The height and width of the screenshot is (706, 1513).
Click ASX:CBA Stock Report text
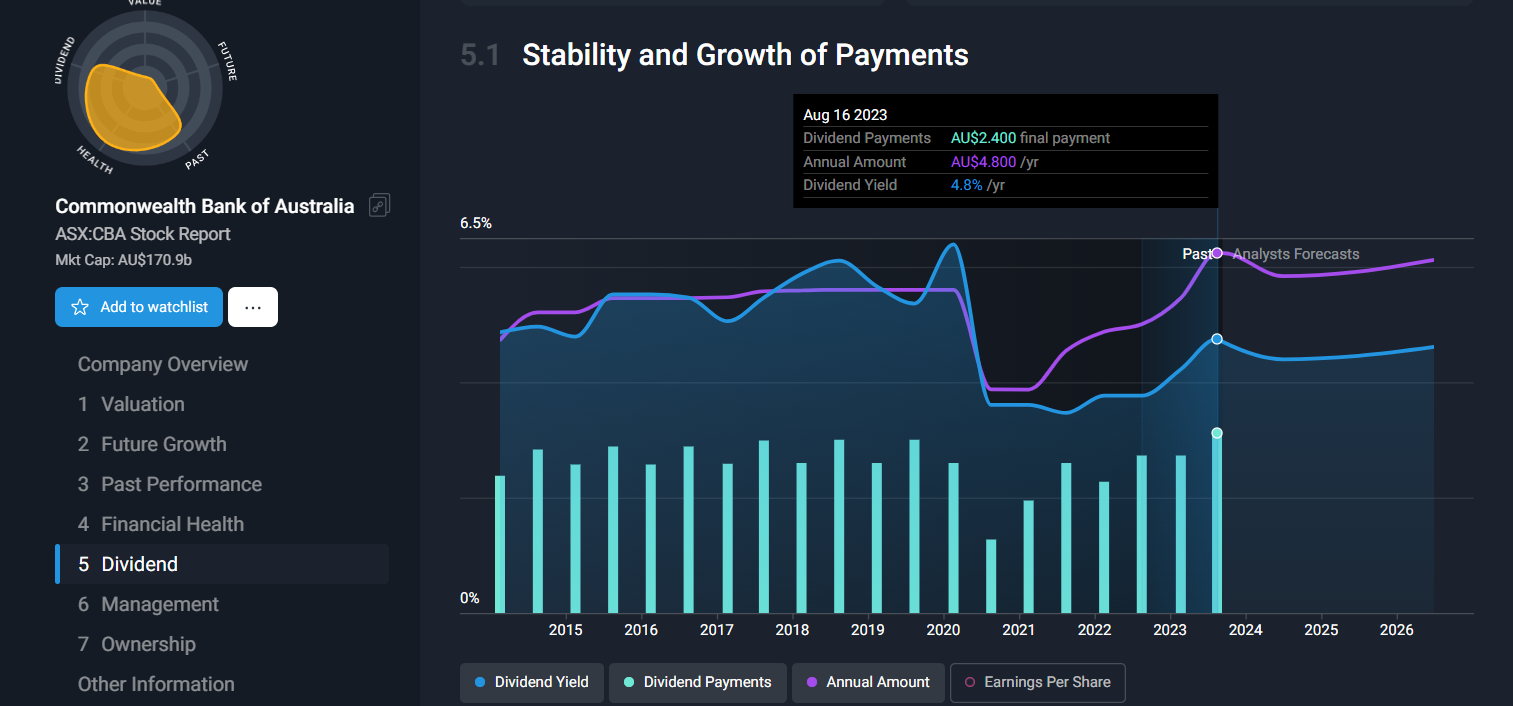click(x=143, y=234)
